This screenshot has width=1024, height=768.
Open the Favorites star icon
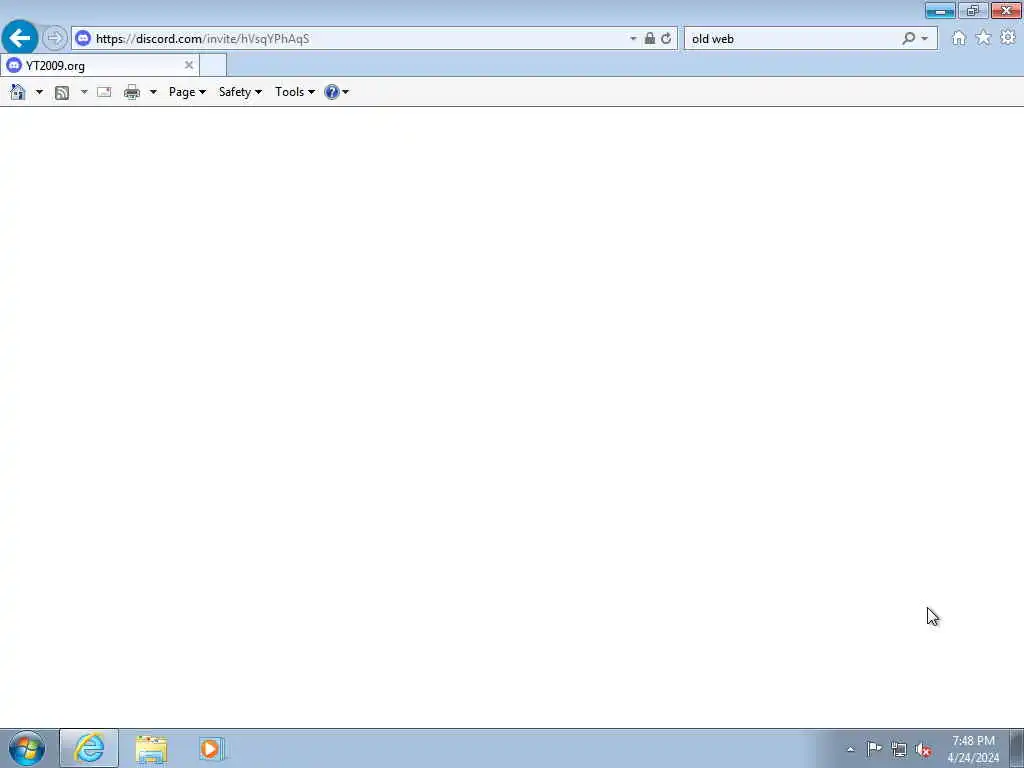click(983, 38)
